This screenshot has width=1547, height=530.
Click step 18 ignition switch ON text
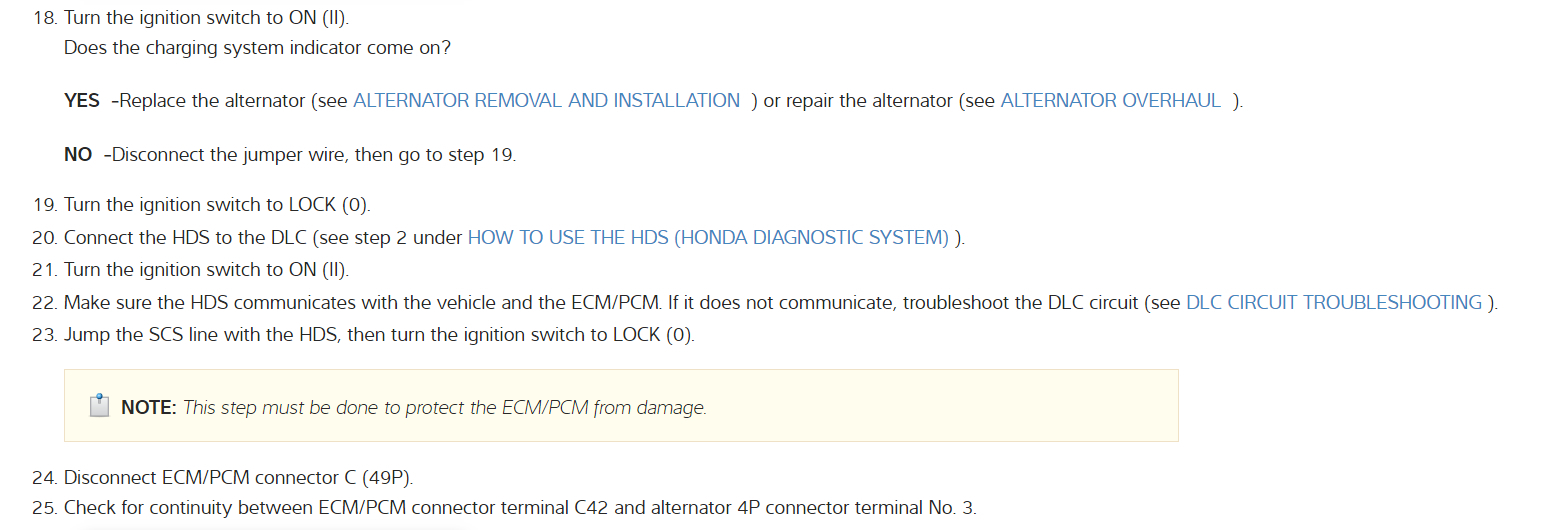click(x=207, y=19)
